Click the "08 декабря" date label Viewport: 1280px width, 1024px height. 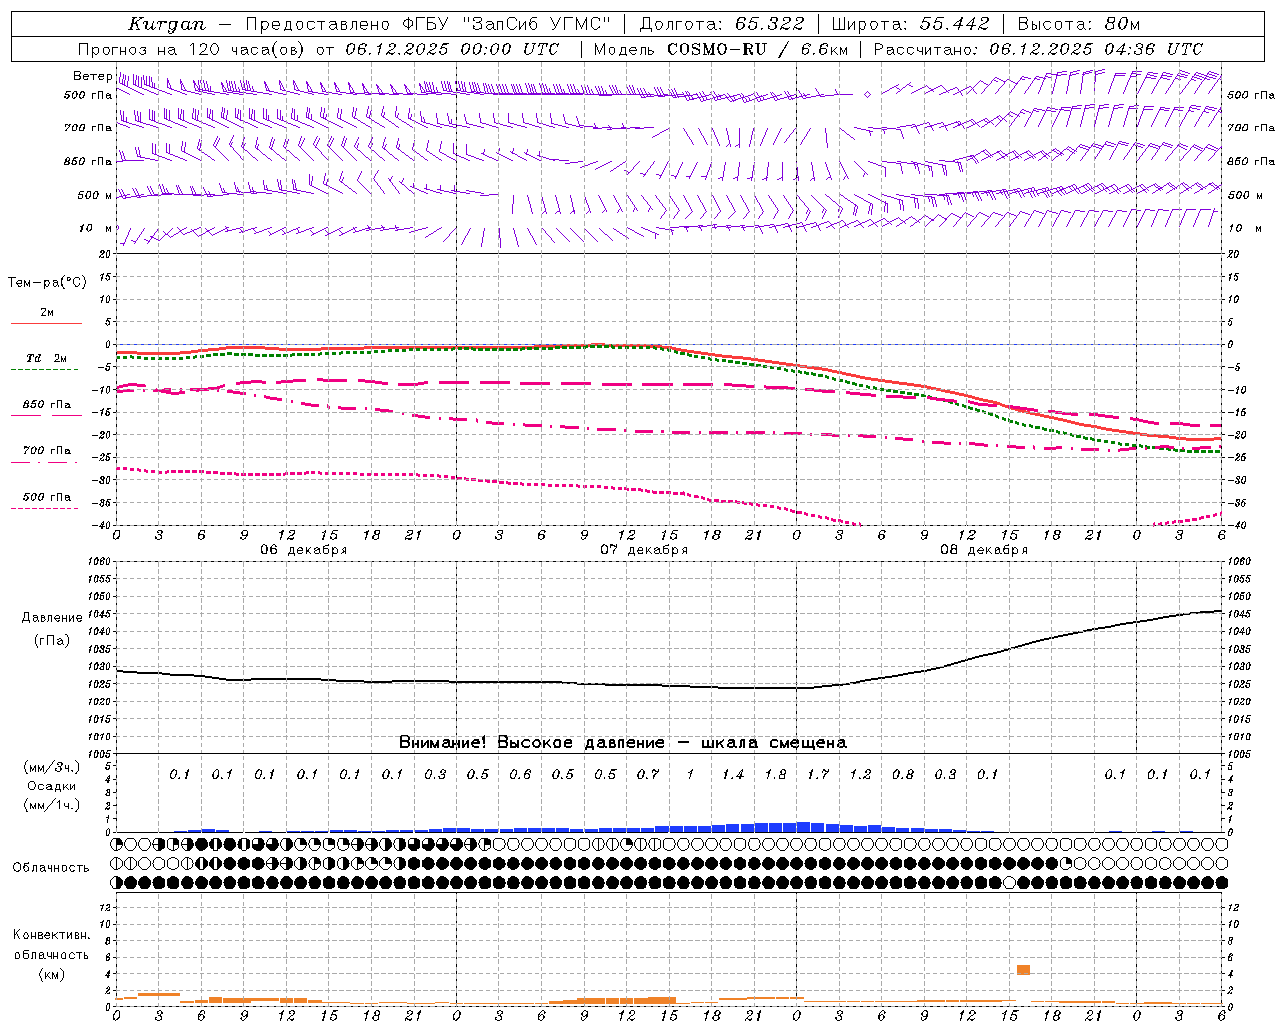(x=984, y=550)
